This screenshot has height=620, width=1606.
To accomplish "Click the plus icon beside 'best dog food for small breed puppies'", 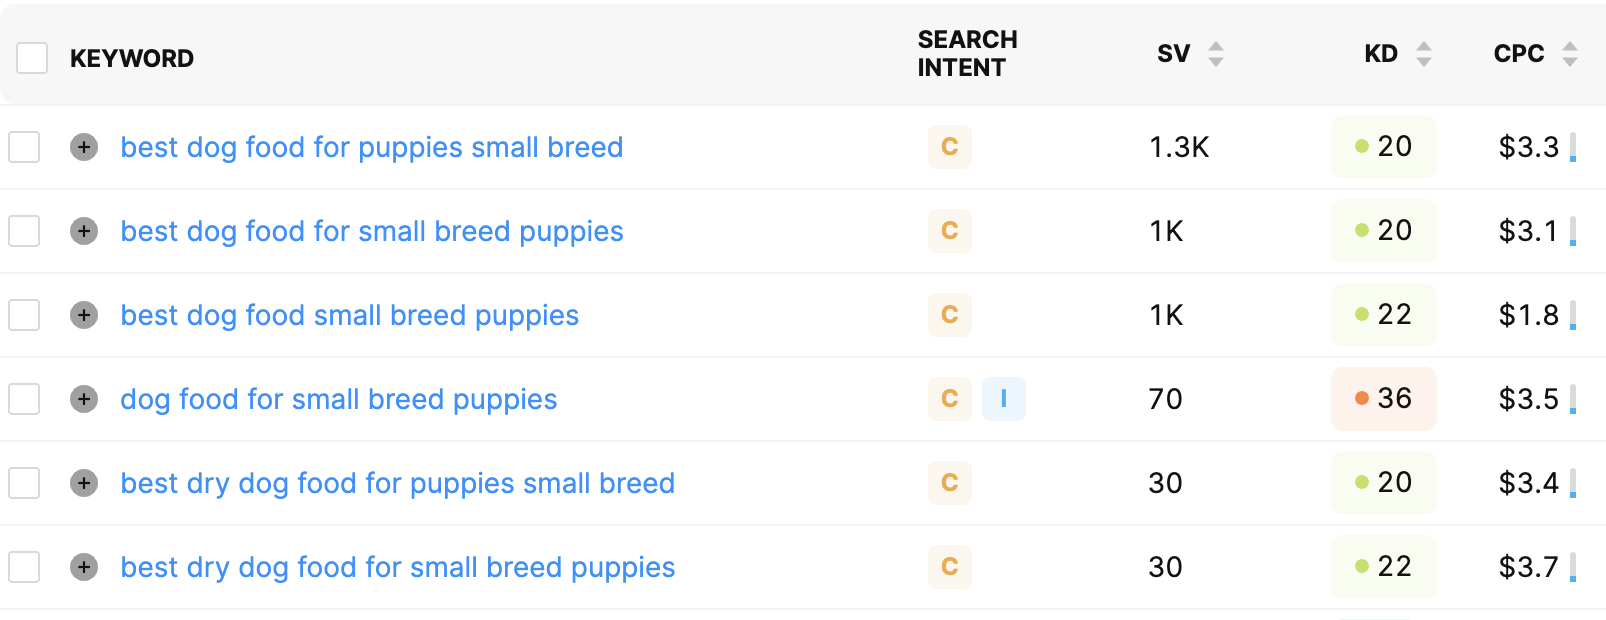I will point(83,231).
